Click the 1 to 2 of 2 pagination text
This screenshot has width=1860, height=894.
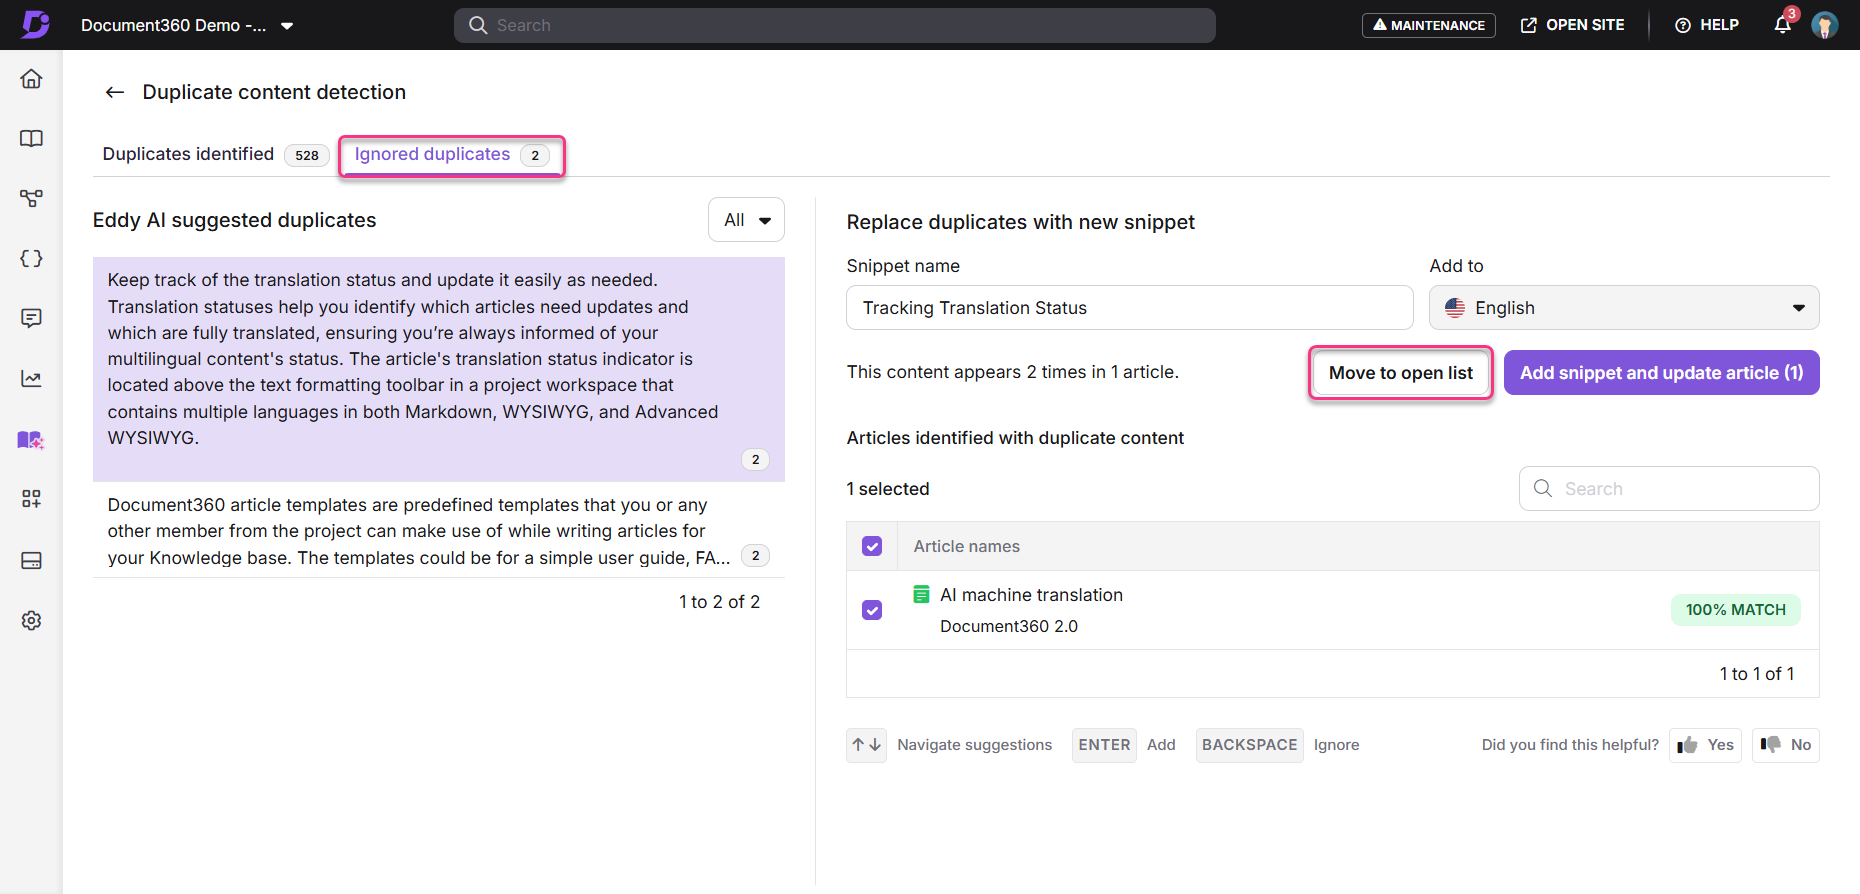(719, 602)
